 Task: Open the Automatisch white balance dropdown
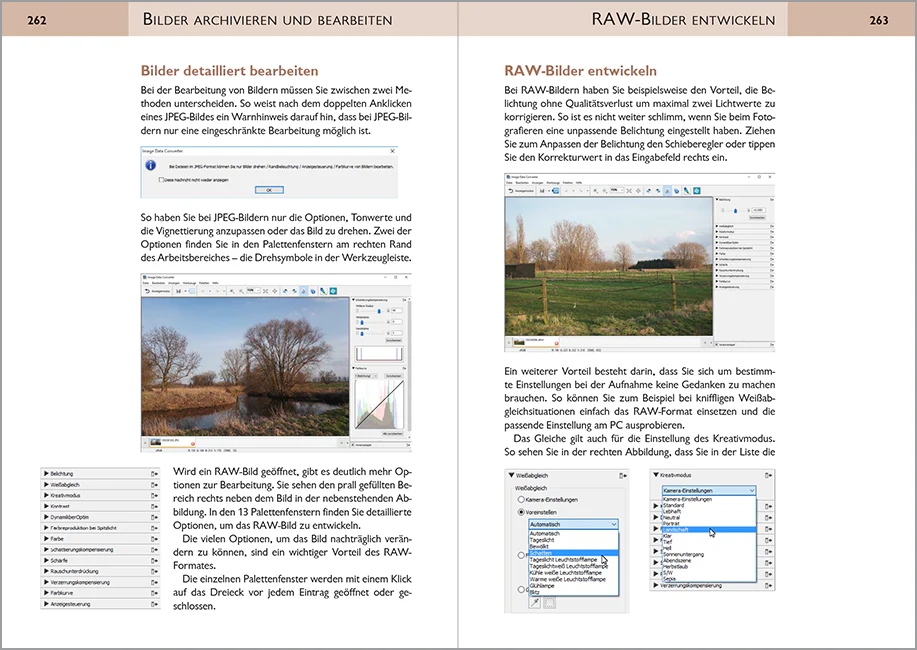point(573,524)
